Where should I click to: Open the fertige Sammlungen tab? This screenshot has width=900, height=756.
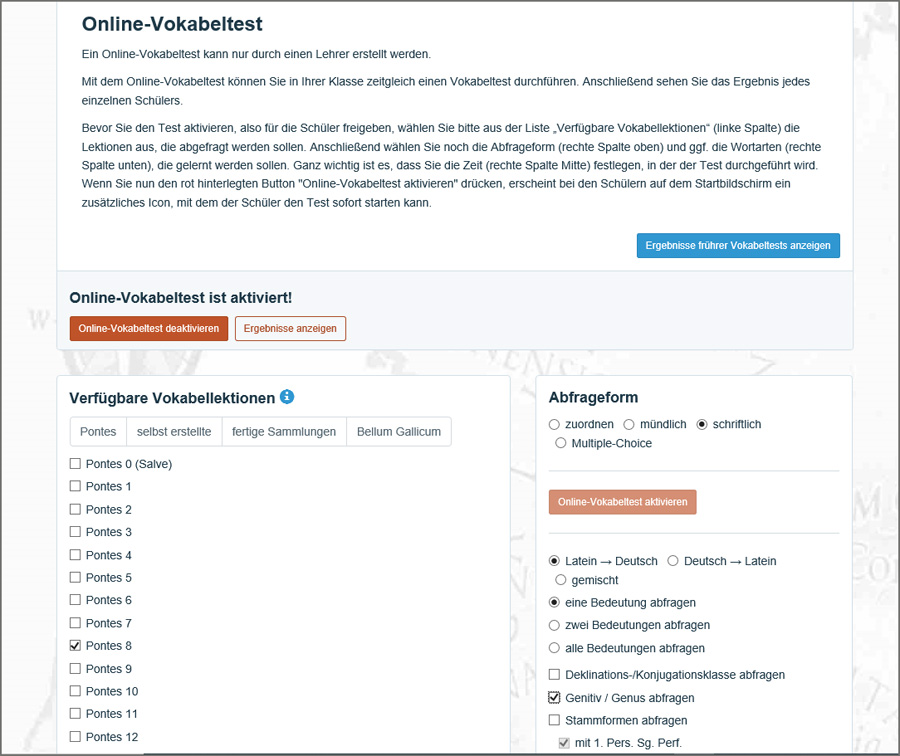284,432
